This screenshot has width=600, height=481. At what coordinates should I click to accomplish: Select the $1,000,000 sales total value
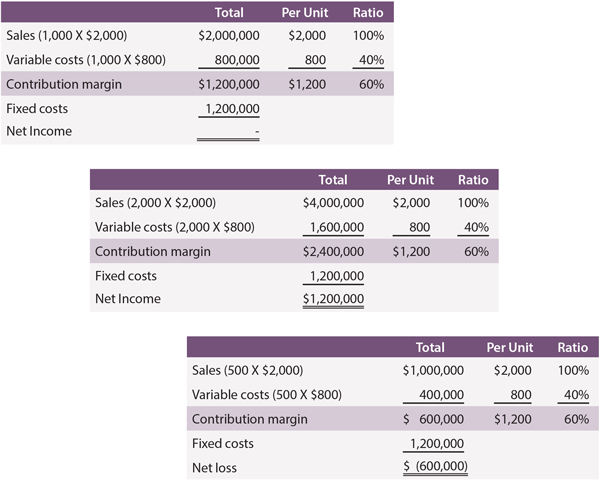point(433,370)
